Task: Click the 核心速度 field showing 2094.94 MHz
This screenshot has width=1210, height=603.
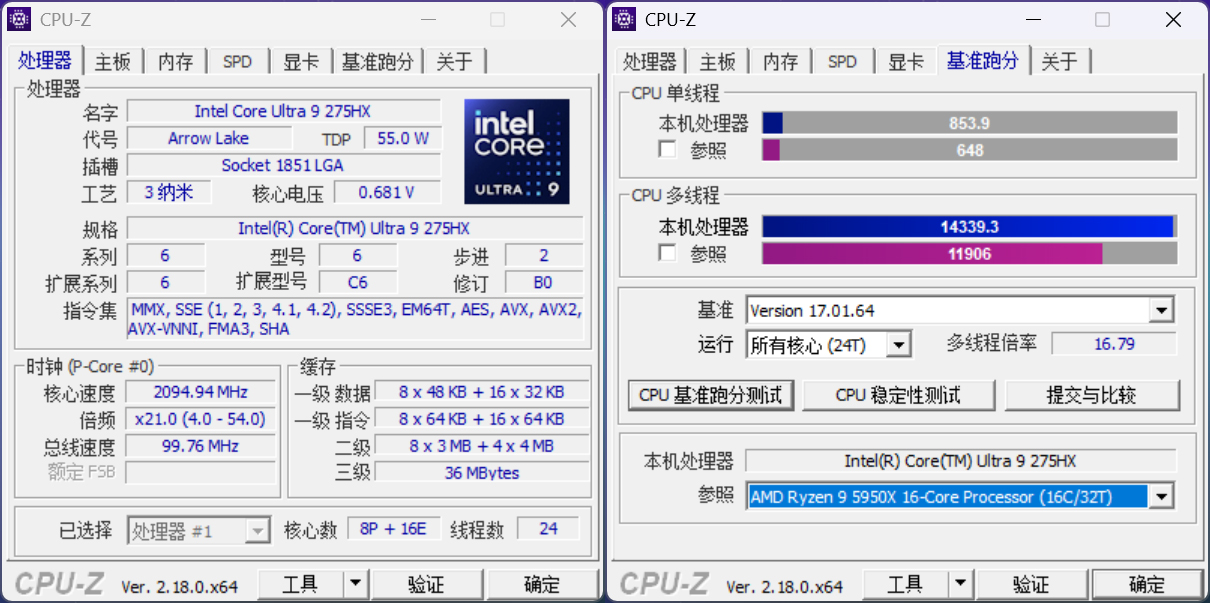Action: 200,392
